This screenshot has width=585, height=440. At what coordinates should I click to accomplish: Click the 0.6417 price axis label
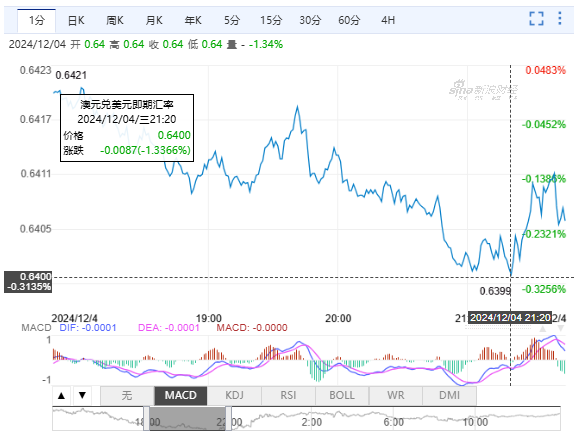[35, 119]
